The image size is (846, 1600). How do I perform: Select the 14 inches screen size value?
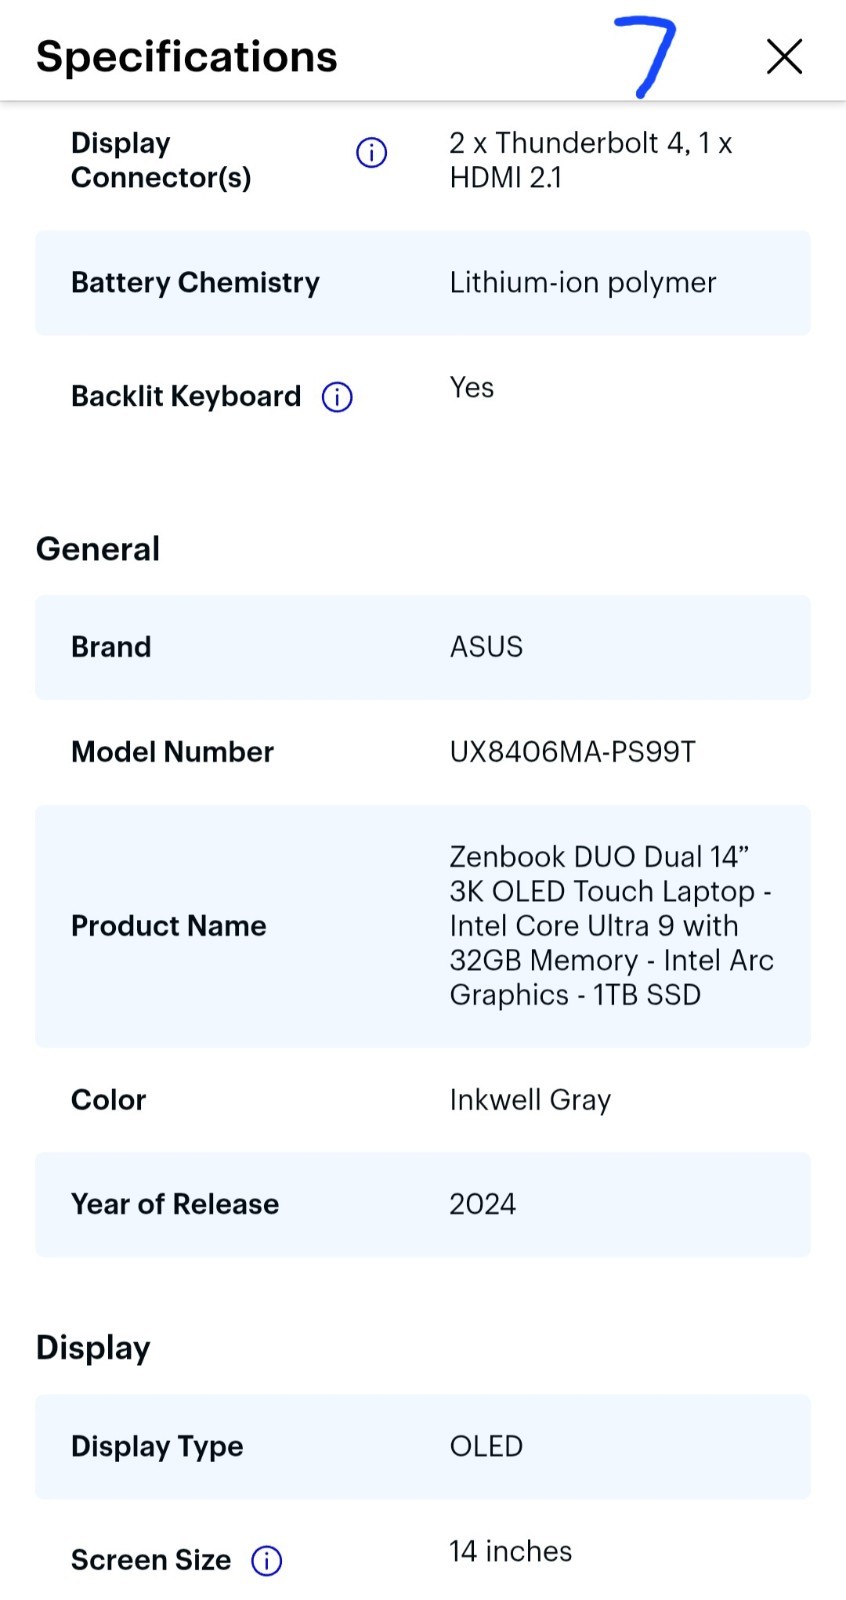click(x=511, y=1551)
